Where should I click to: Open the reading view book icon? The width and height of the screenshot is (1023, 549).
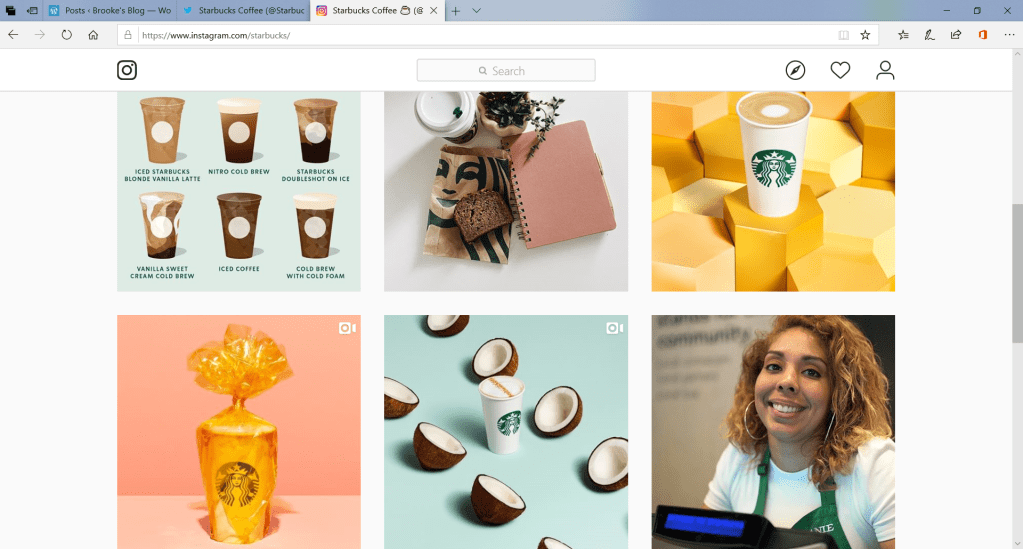coord(844,34)
